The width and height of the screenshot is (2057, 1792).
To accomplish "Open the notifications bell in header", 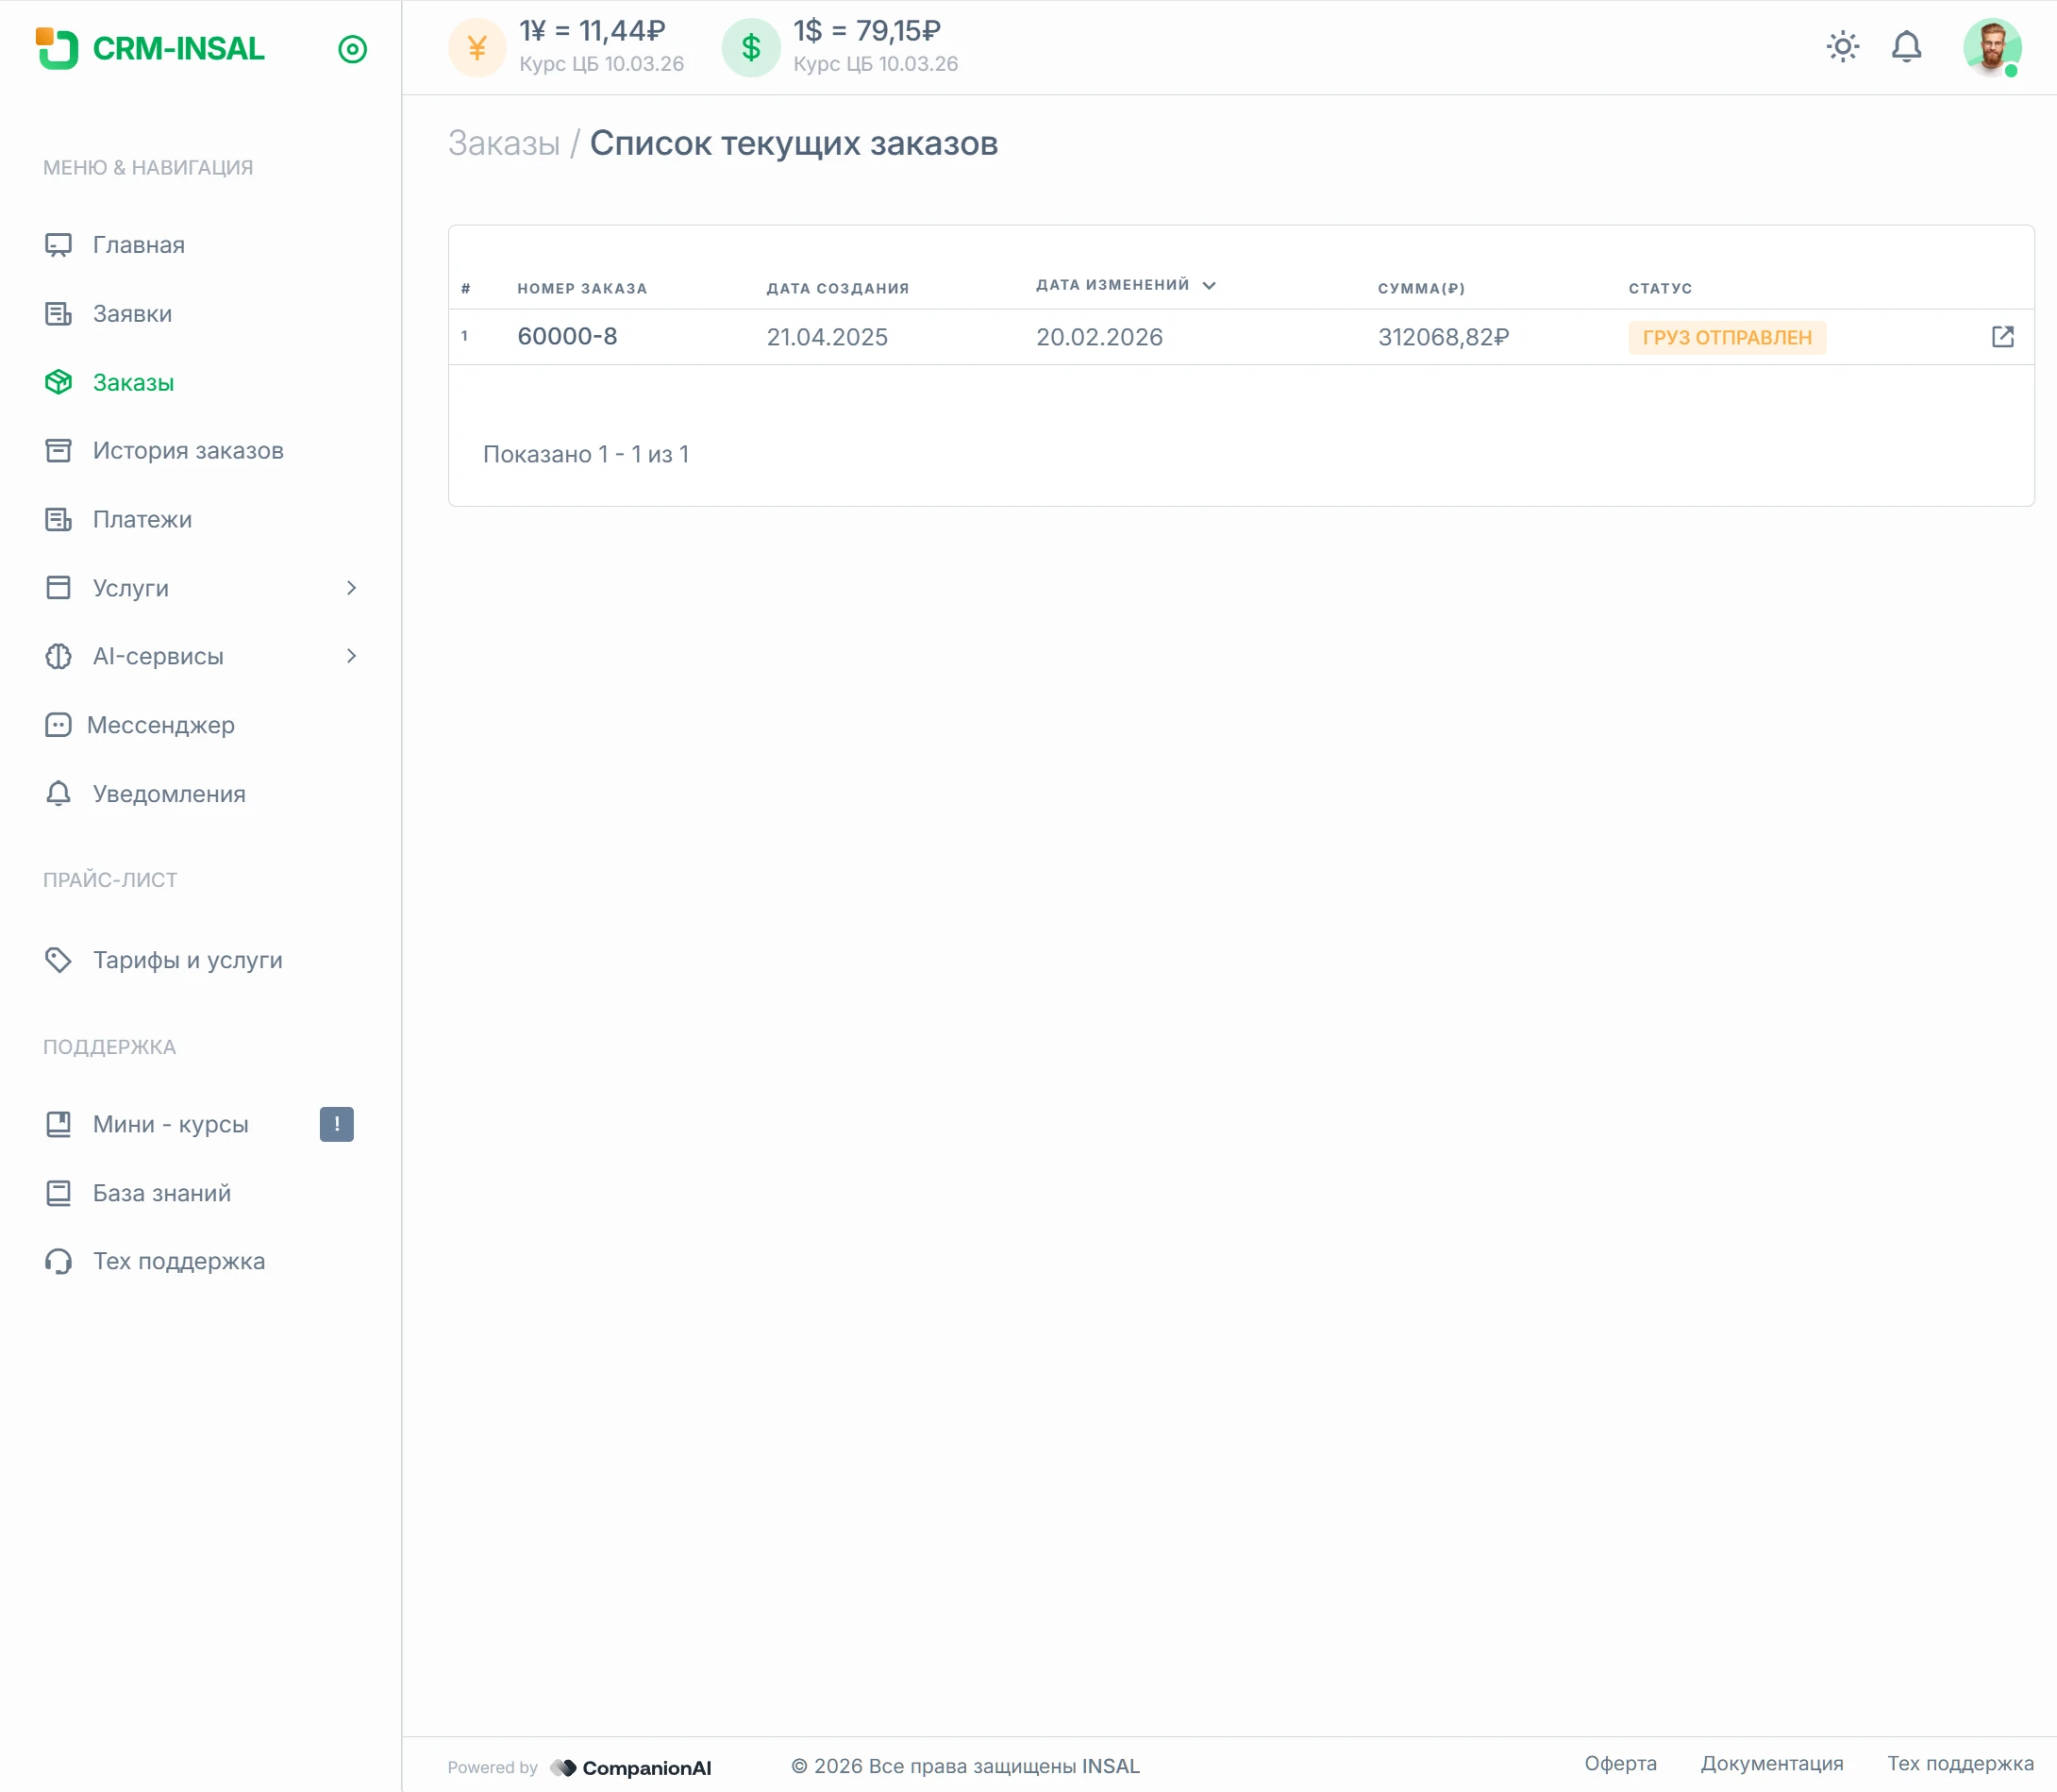I will pyautogui.click(x=1906, y=47).
